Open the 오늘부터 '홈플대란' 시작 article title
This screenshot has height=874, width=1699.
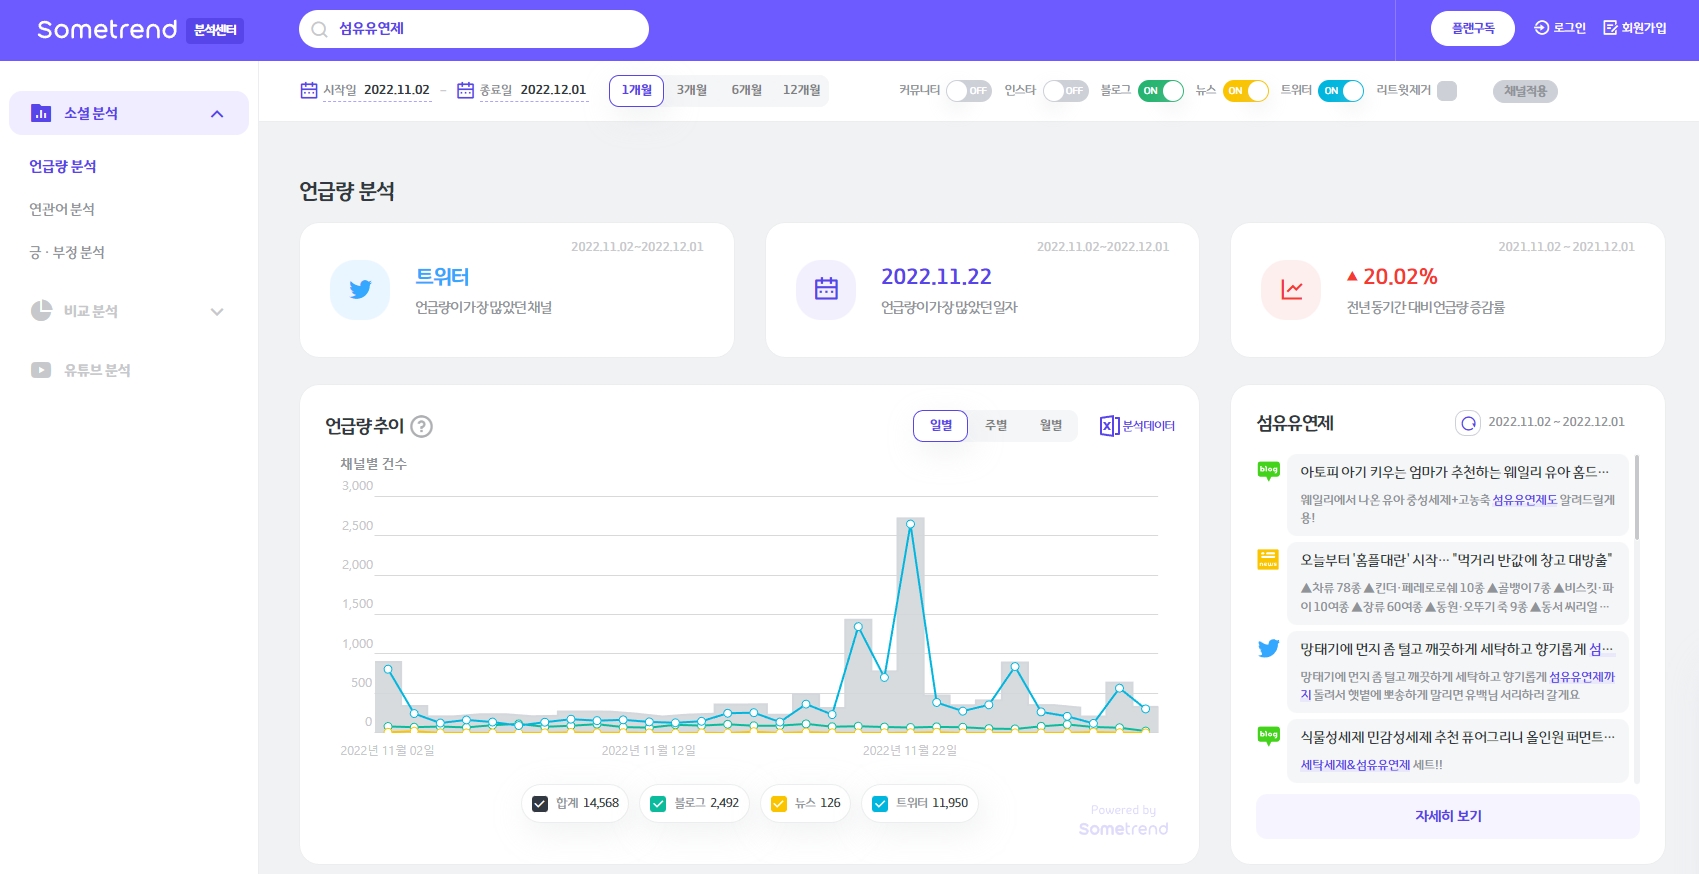click(x=1456, y=560)
